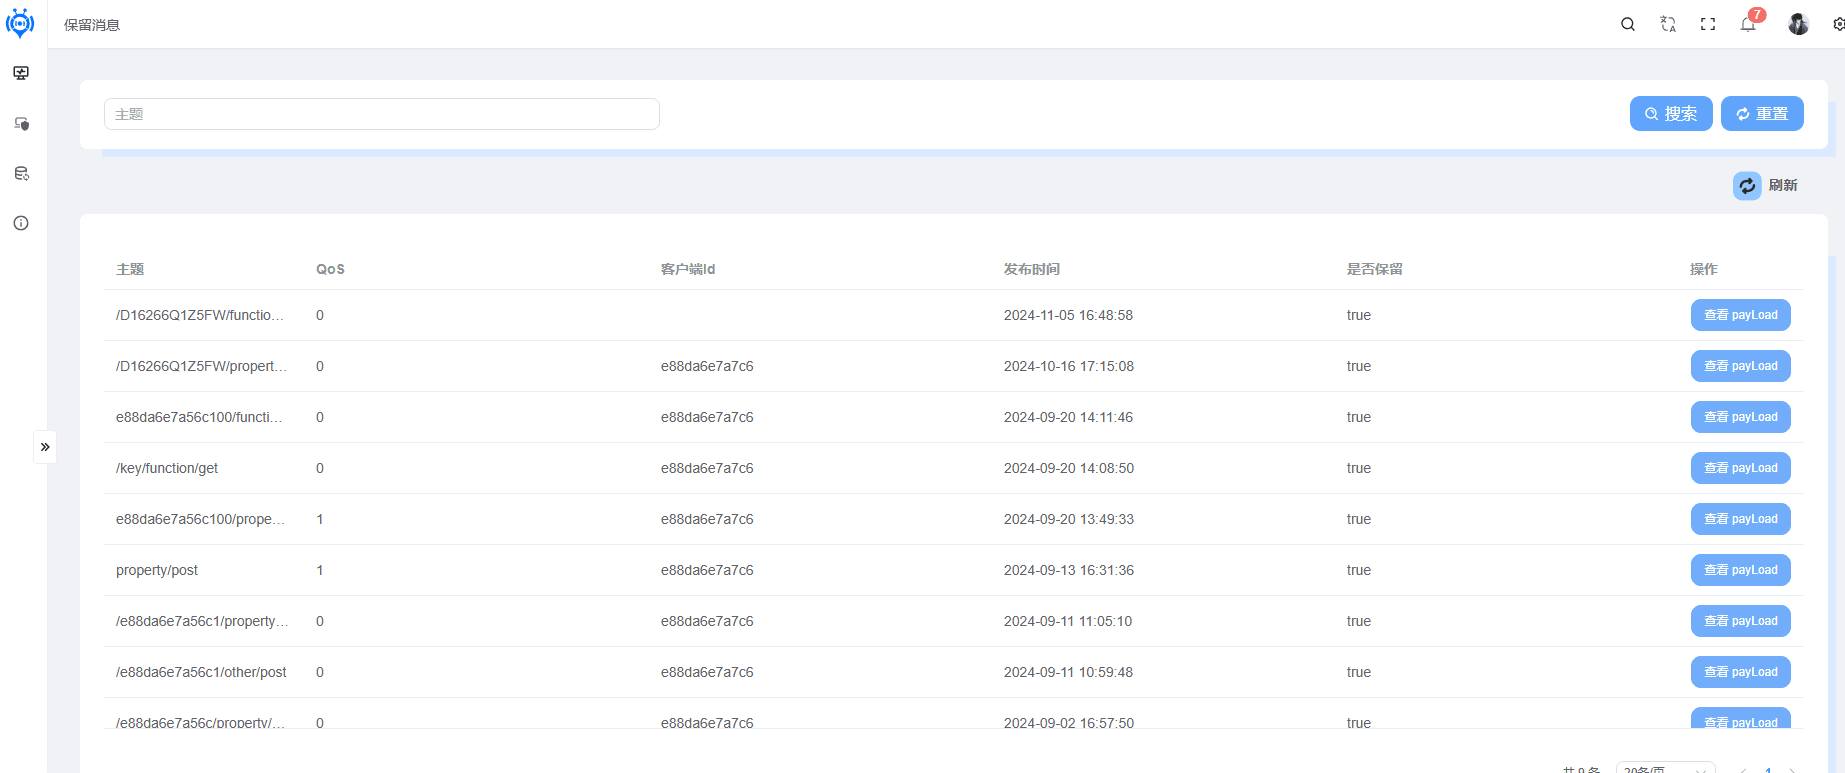The height and width of the screenshot is (773, 1845).
Task: View payload for /key/function/get row
Action: tap(1740, 468)
